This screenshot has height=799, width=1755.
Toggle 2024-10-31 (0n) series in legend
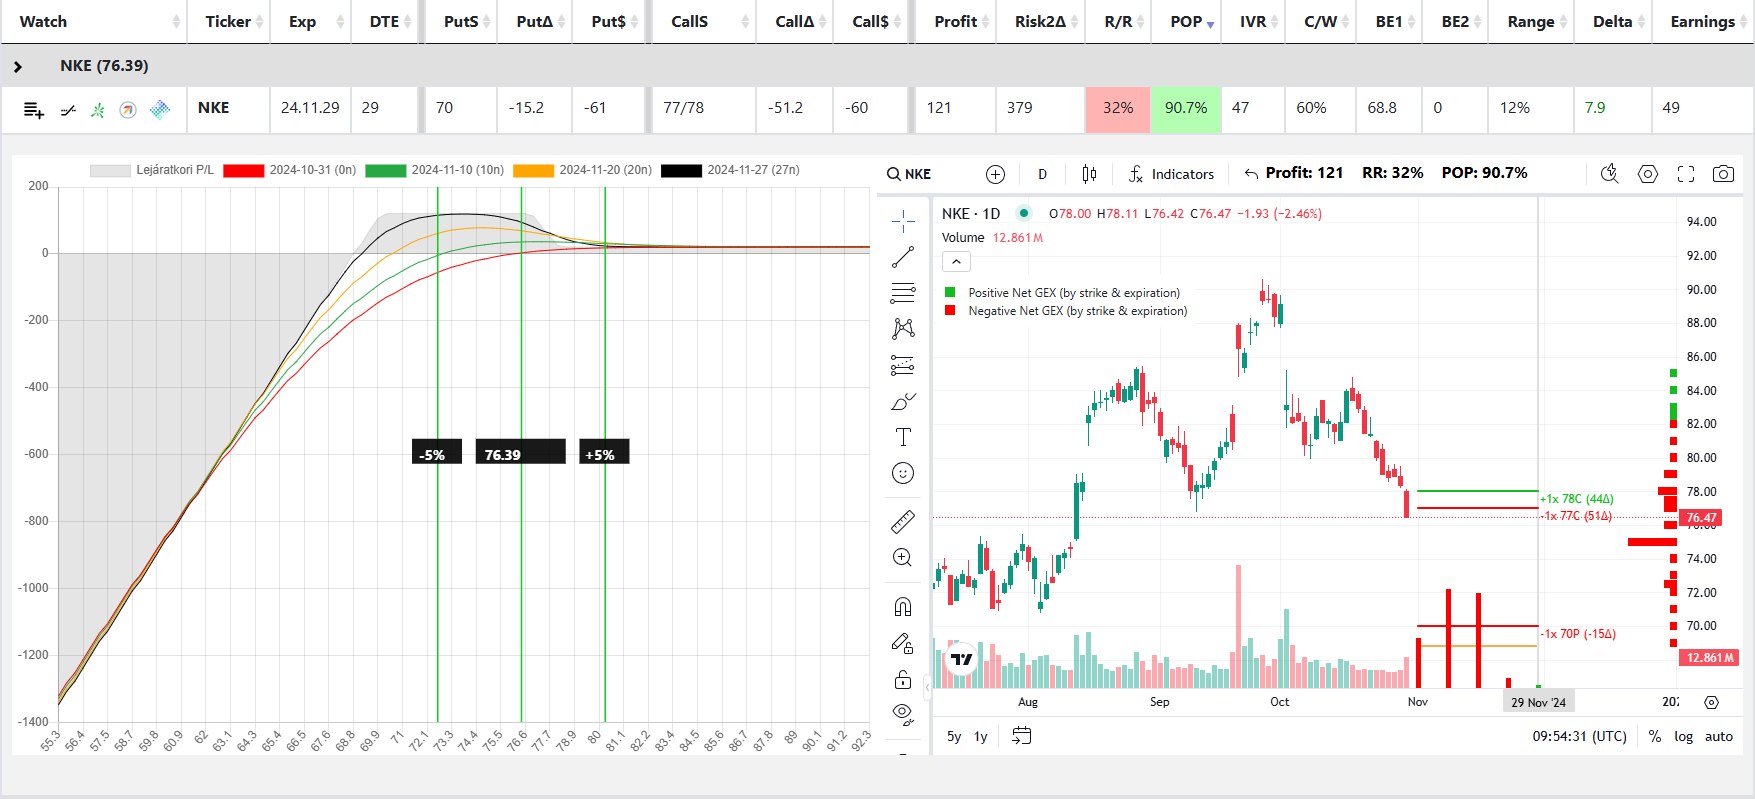(290, 170)
